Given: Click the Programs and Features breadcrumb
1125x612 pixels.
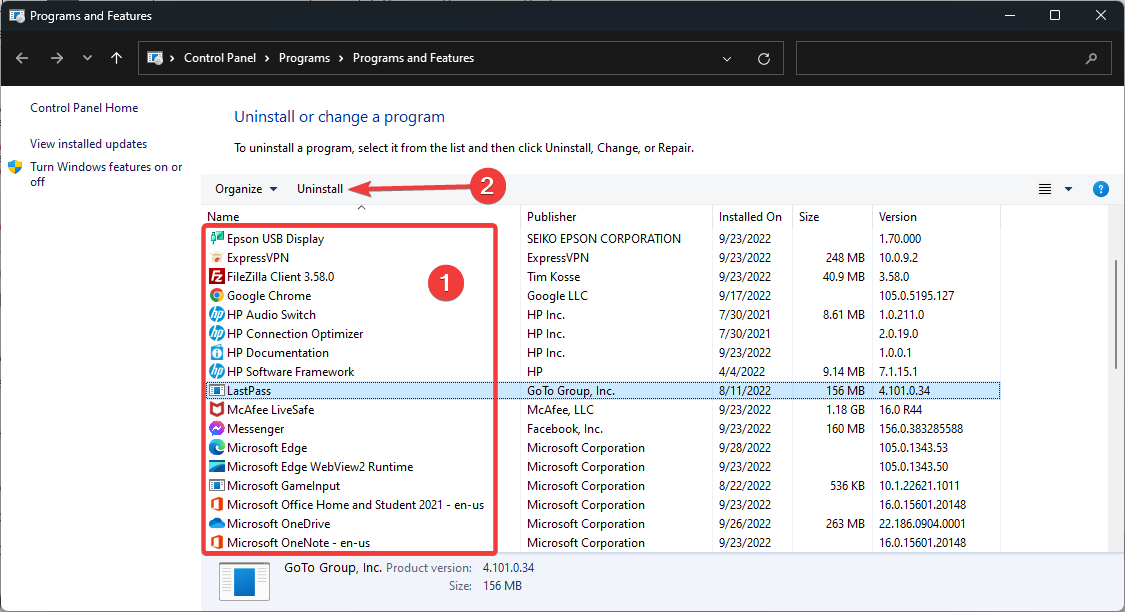Looking at the screenshot, I should [413, 58].
